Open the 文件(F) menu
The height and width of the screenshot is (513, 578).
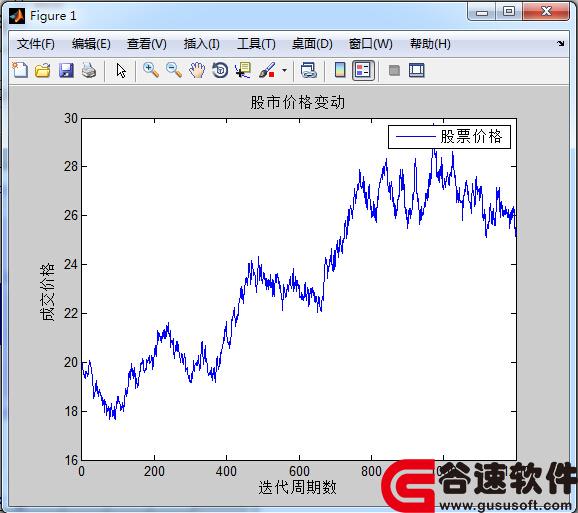36,44
